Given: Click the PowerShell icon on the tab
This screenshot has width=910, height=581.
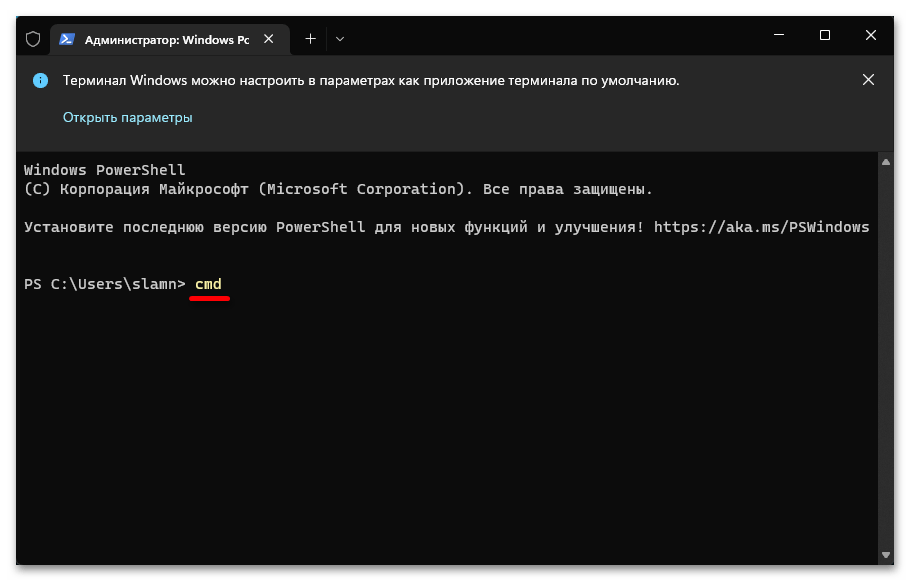Looking at the screenshot, I should 67,39.
